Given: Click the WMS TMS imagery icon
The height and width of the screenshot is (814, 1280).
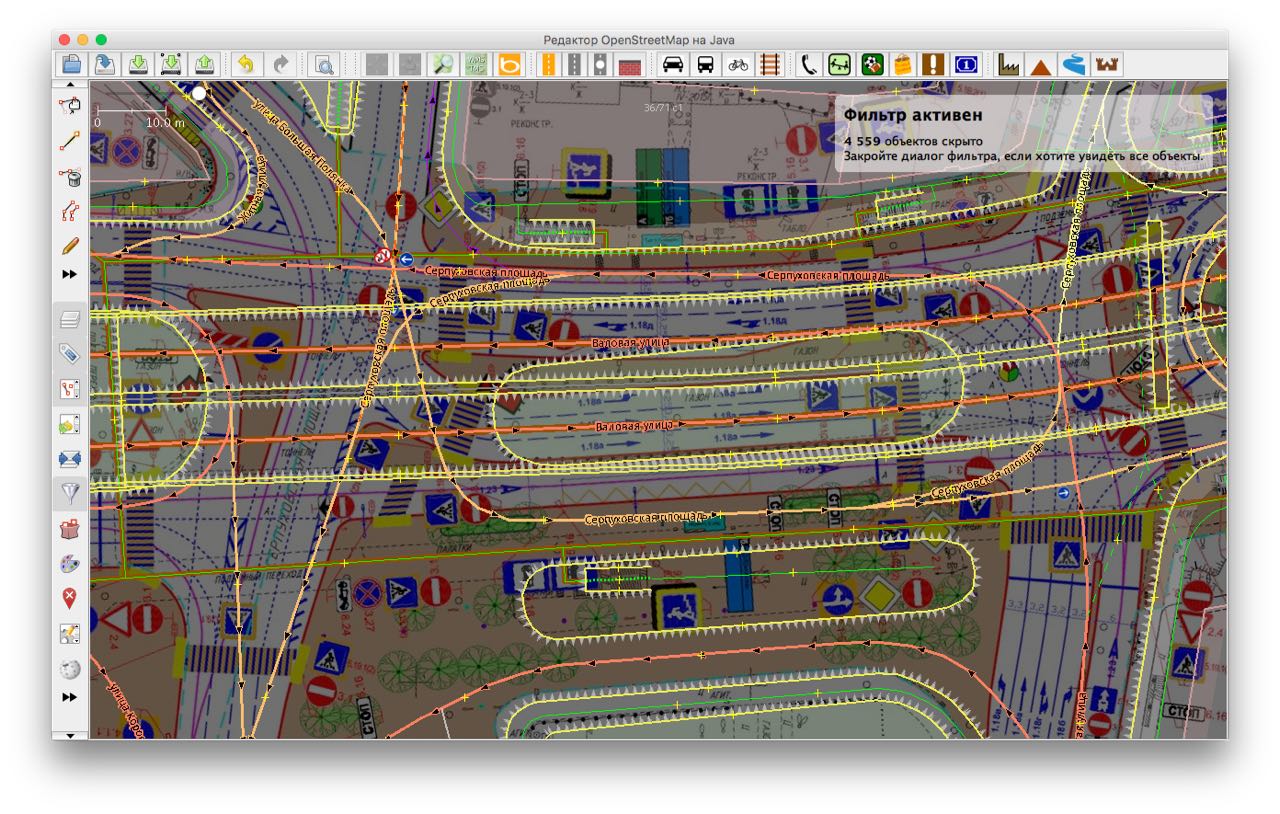Looking at the screenshot, I should [x=476, y=65].
